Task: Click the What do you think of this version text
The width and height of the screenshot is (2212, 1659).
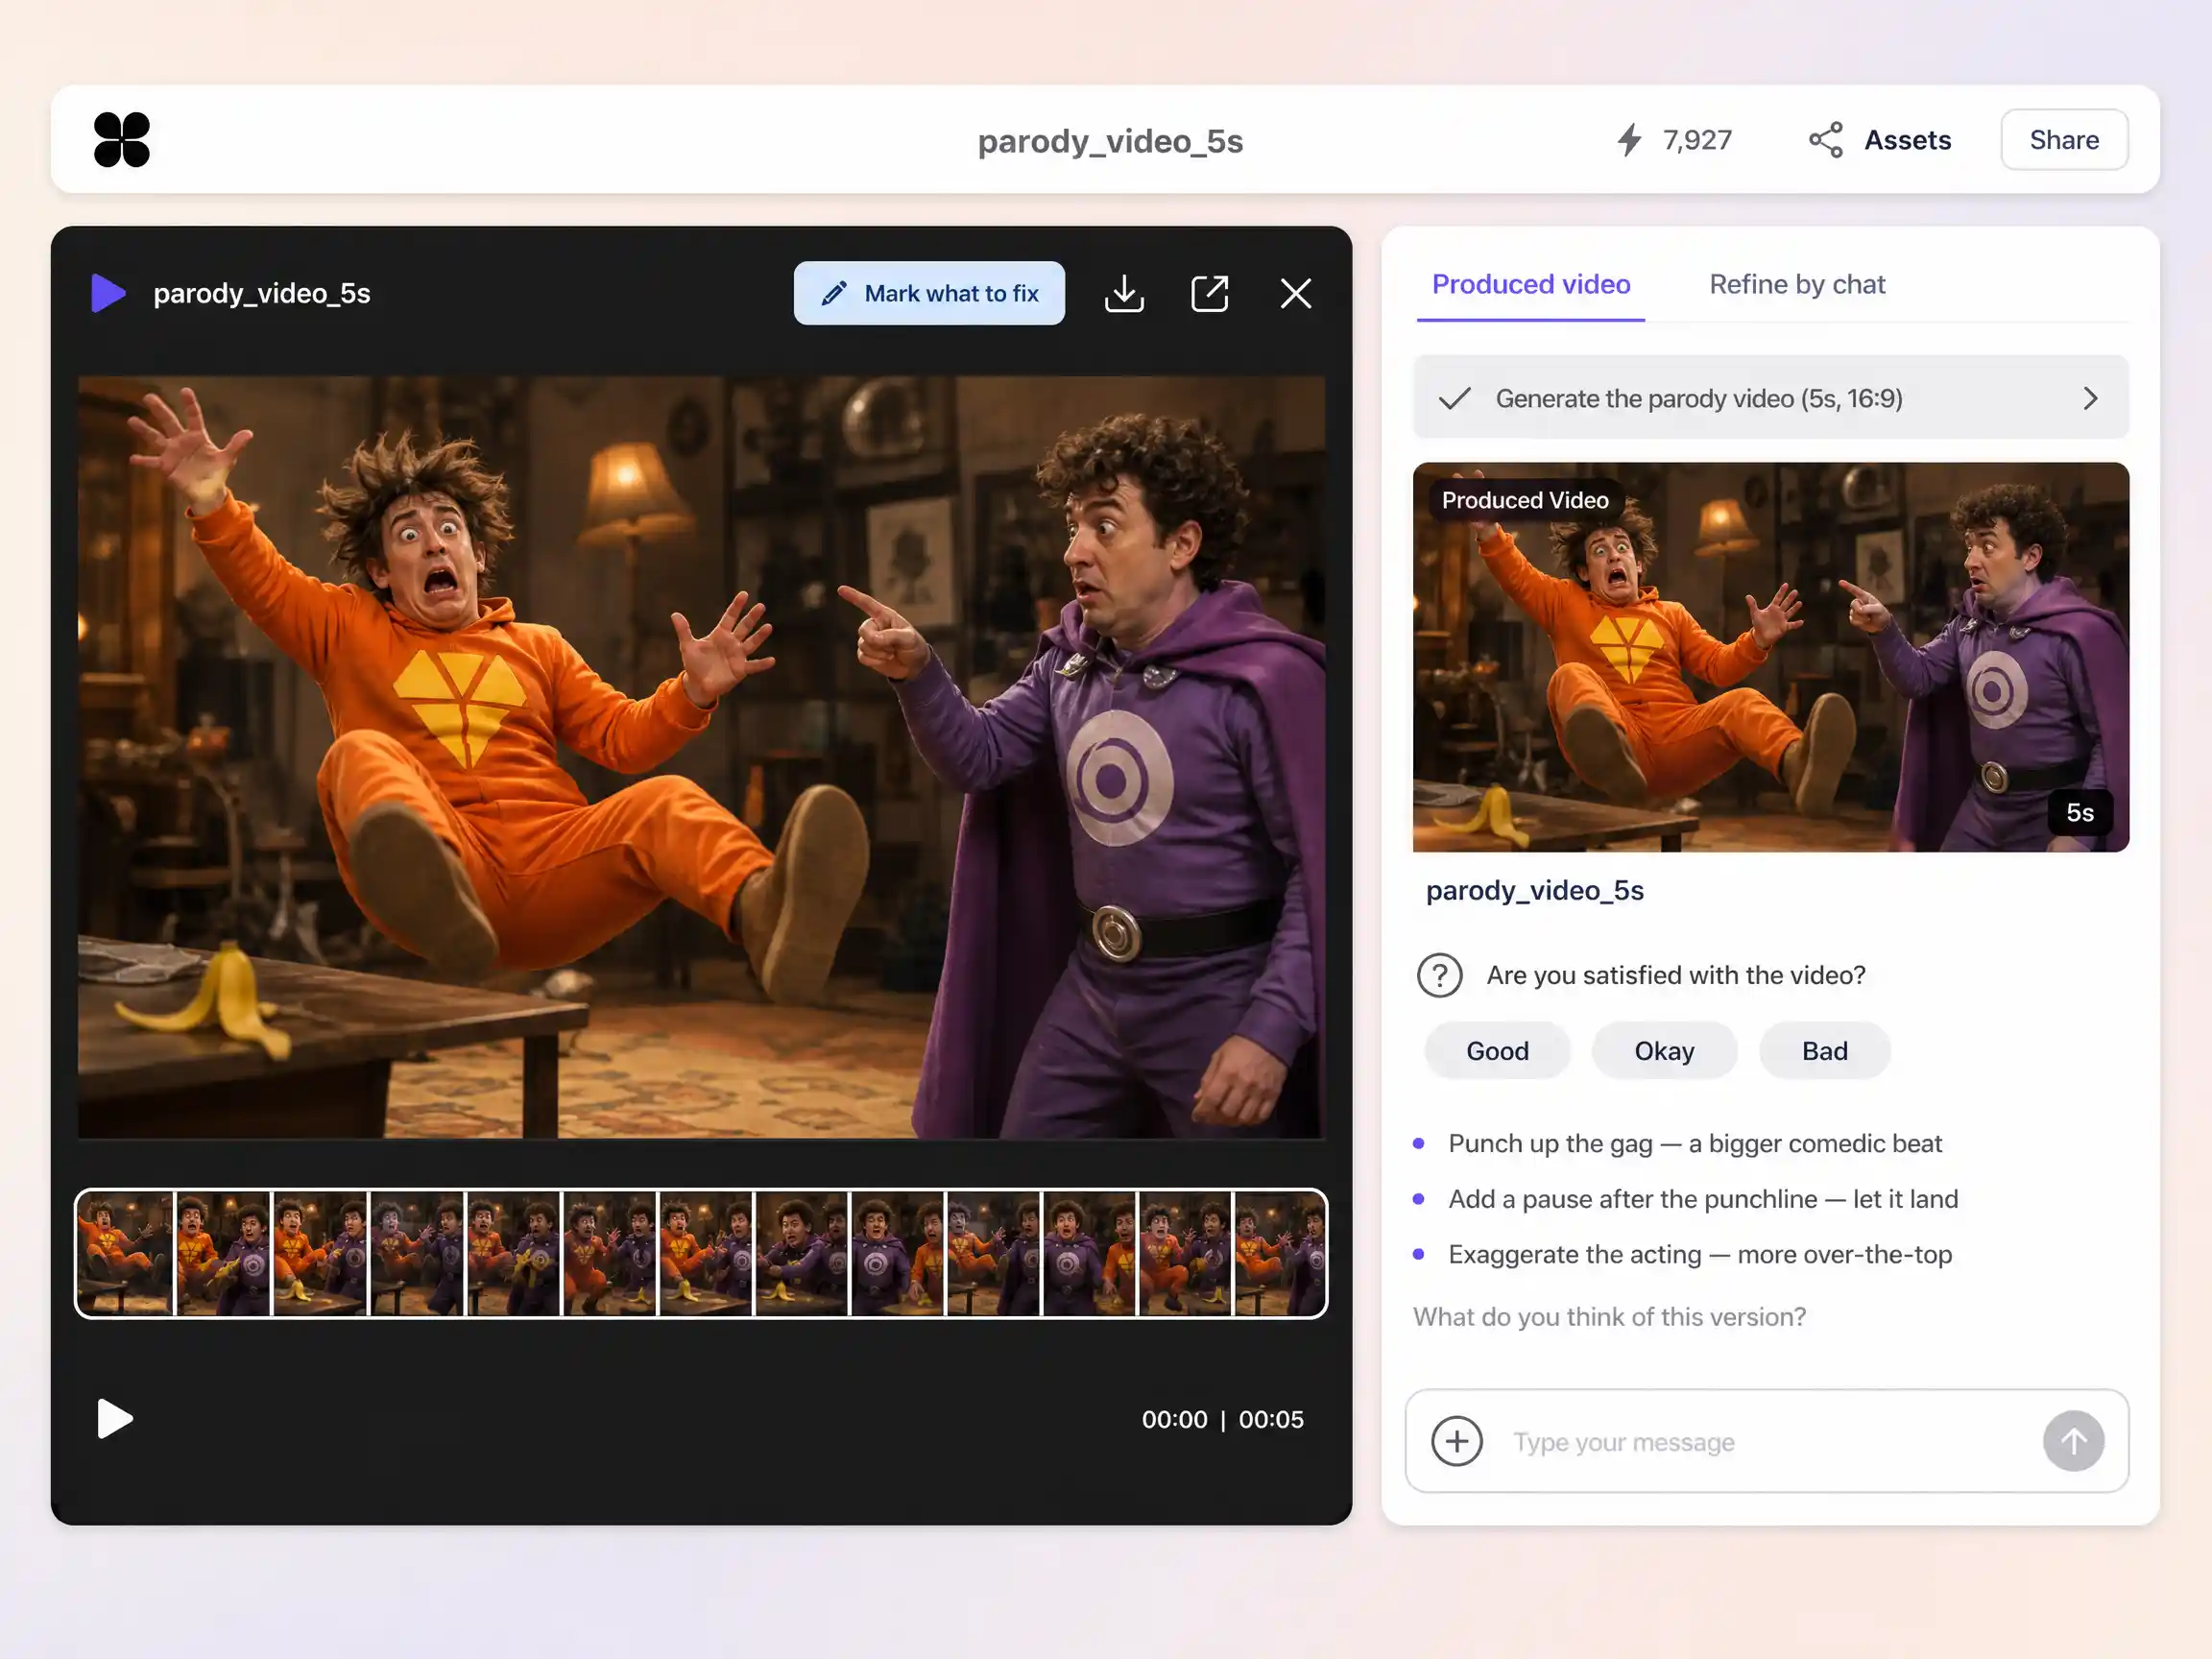Action: click(x=1609, y=1316)
